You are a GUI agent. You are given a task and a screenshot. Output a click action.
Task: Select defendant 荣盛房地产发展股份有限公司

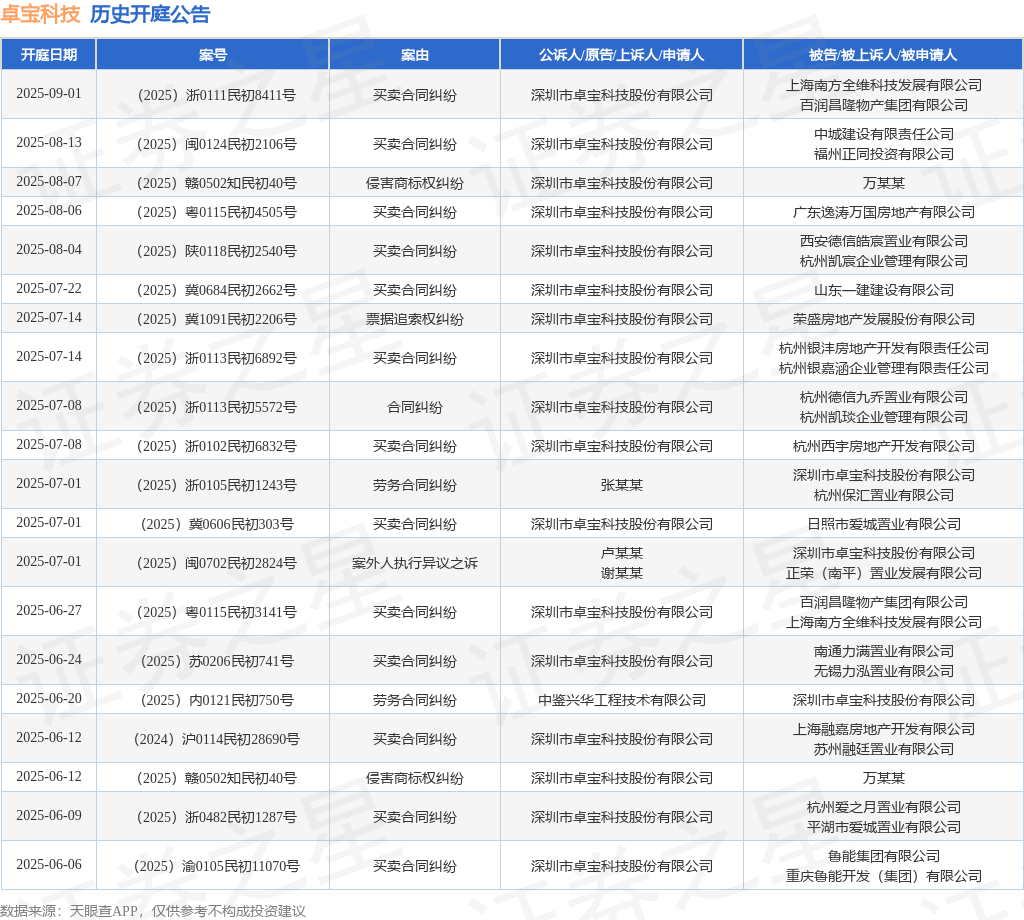[884, 319]
